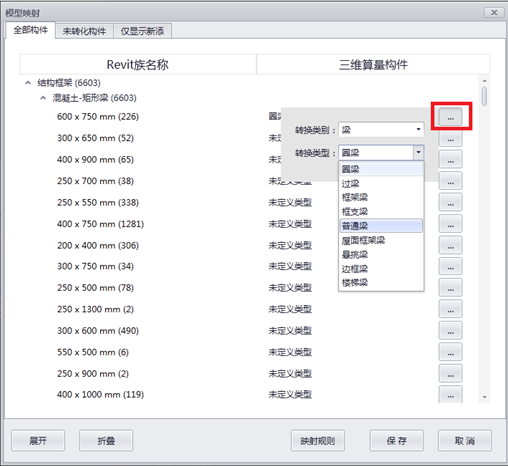
Task: Click the ... button for 400 x 900 mm row
Action: 450,159
